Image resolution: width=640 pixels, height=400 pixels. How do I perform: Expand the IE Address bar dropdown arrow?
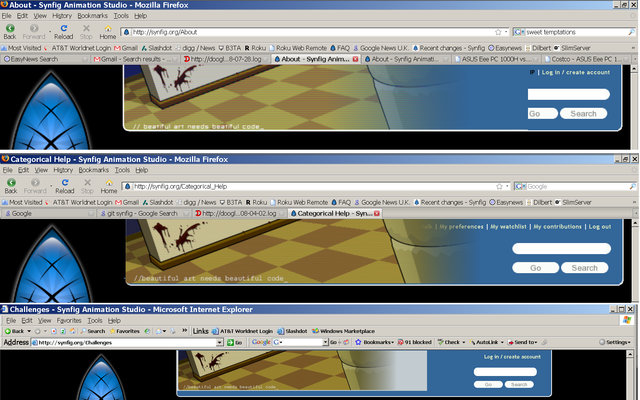click(220, 342)
